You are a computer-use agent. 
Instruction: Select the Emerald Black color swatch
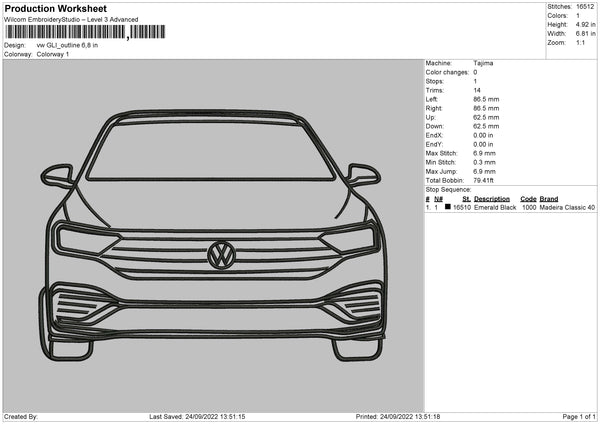(x=446, y=208)
